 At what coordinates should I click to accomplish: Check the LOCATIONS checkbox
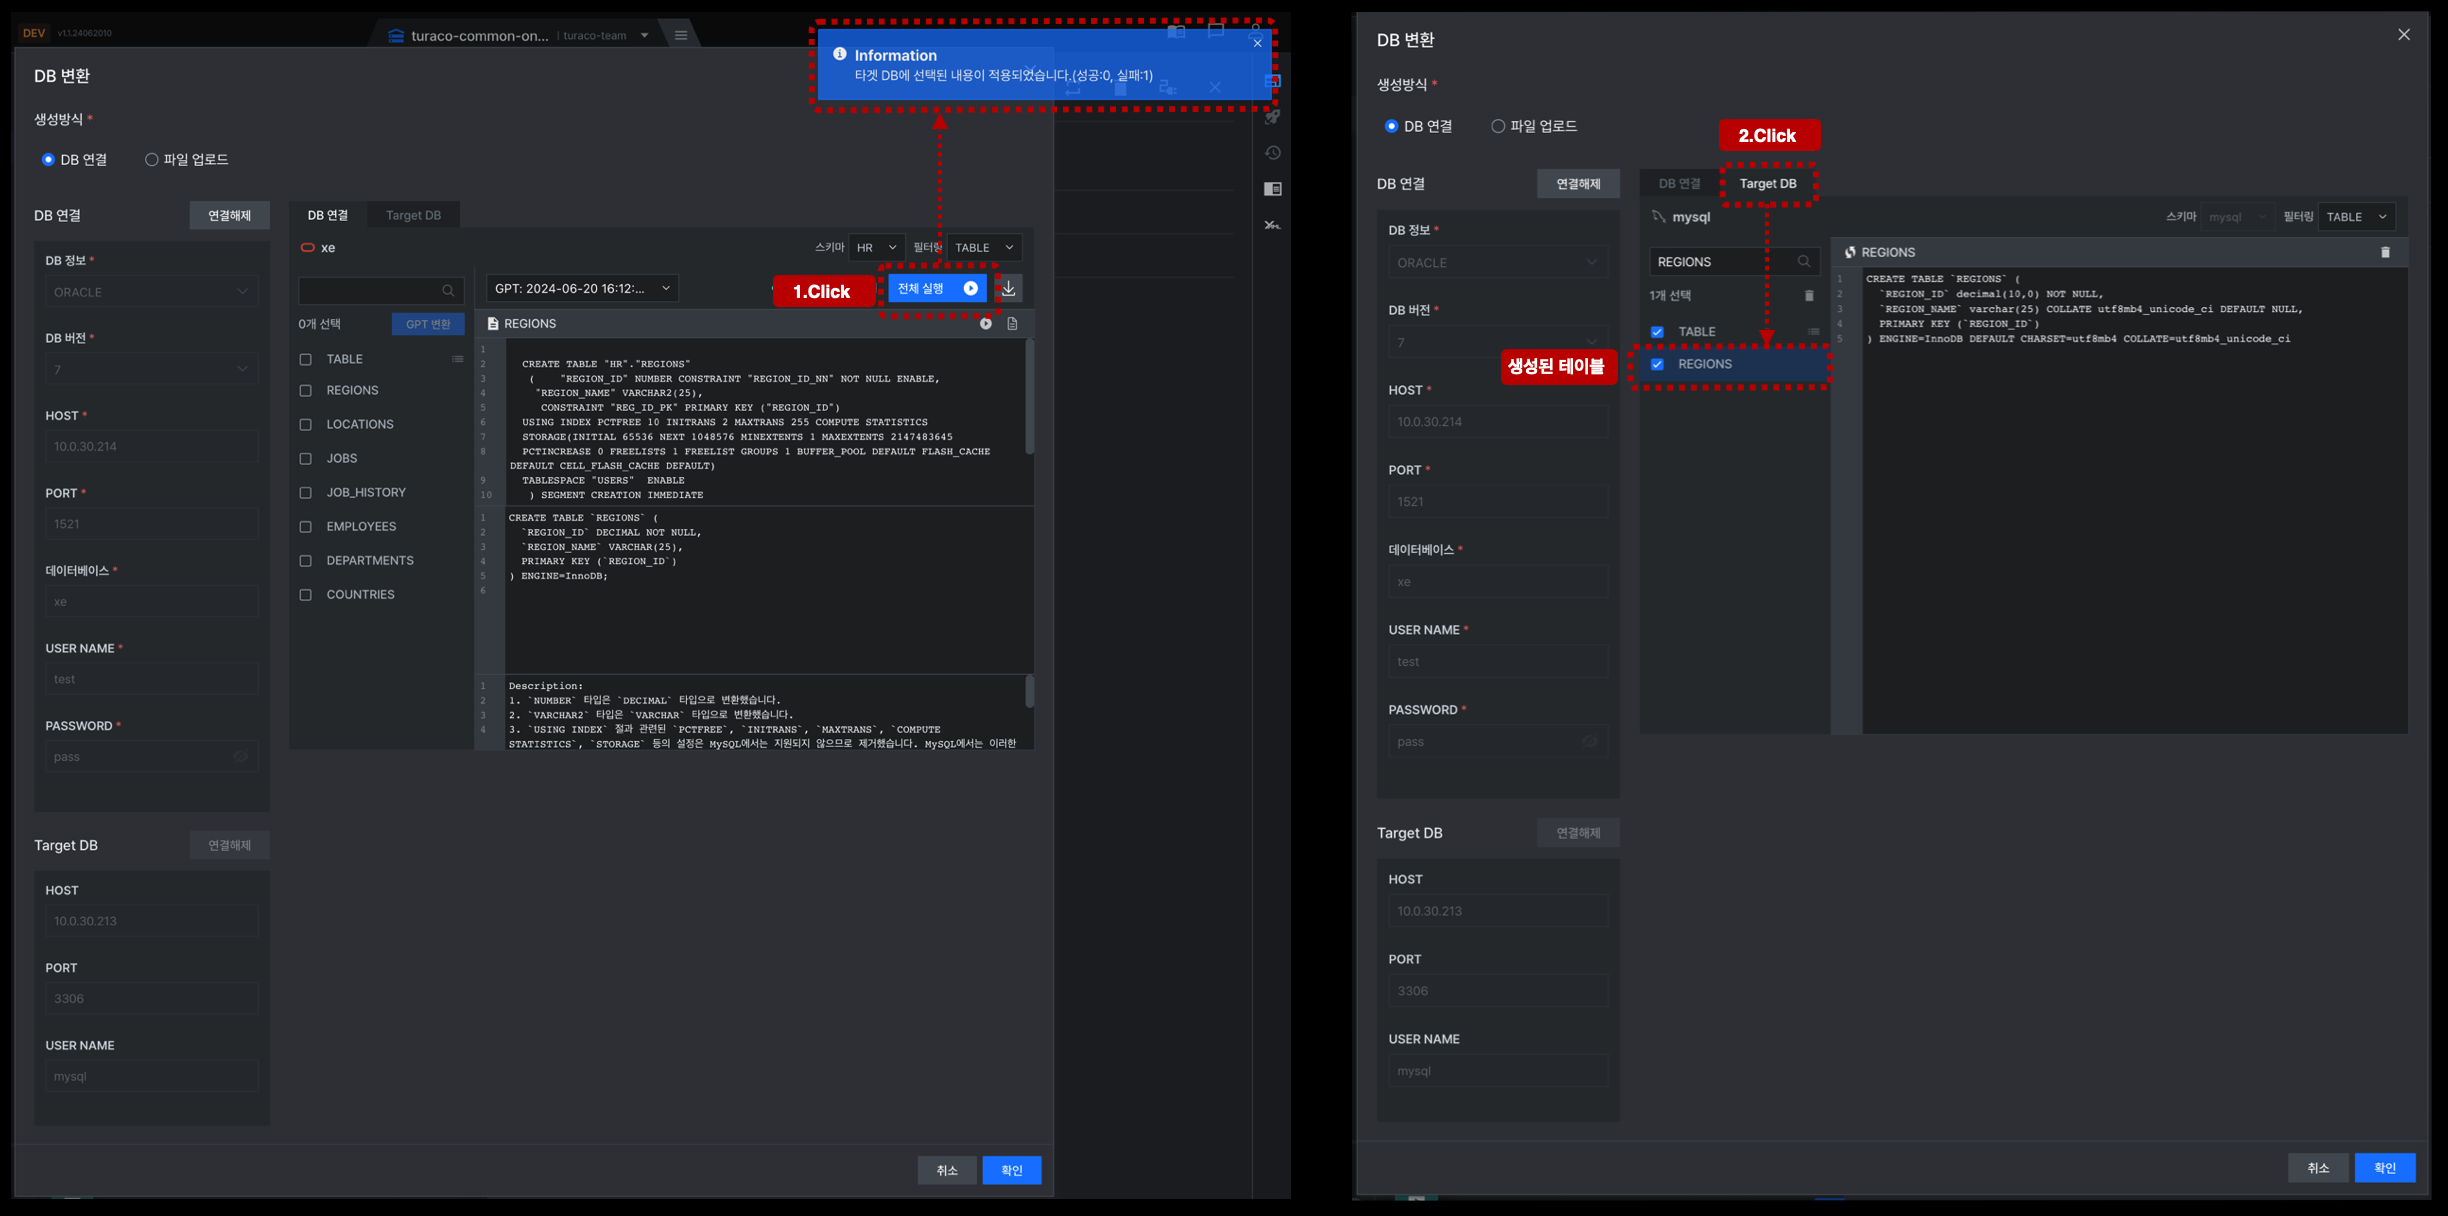click(306, 425)
